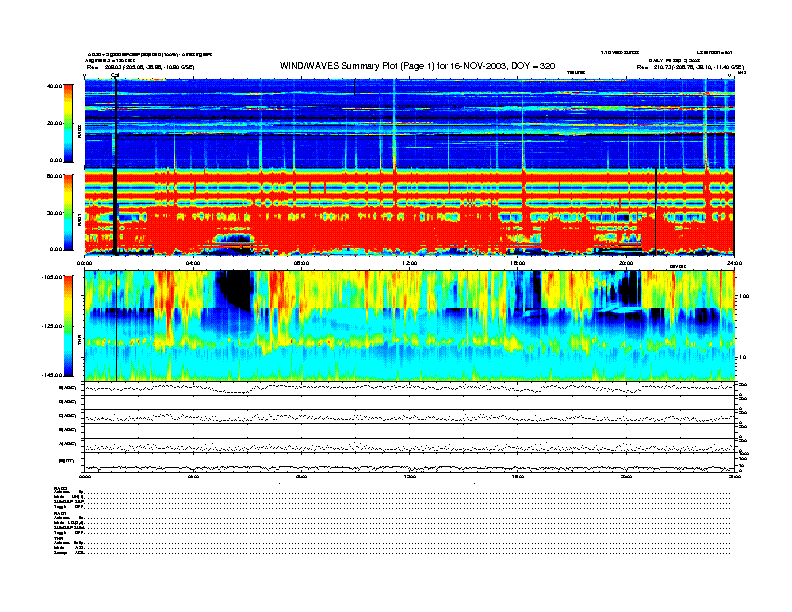Click the -125.00 label on TNR scale
Viewport: 792px width, 612px height.
click(53, 326)
